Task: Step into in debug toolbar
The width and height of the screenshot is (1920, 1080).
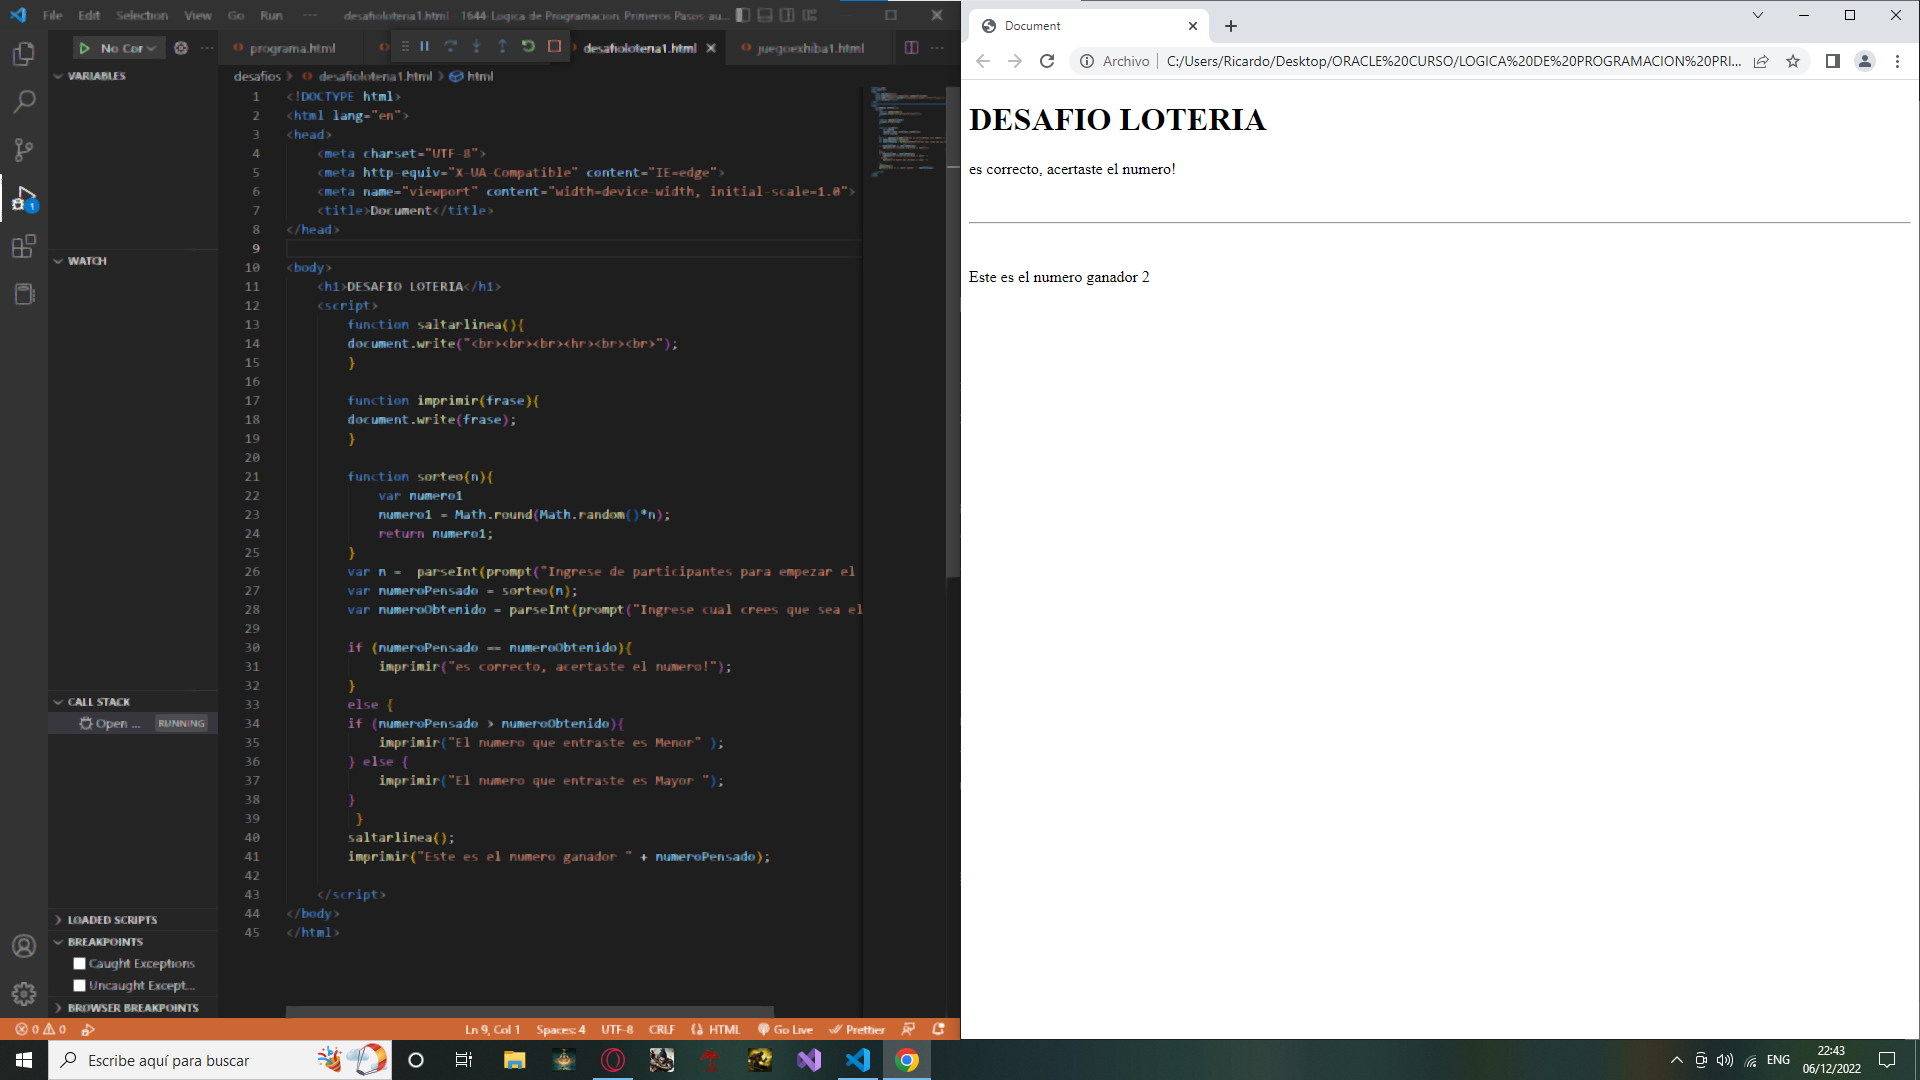Action: (x=477, y=47)
